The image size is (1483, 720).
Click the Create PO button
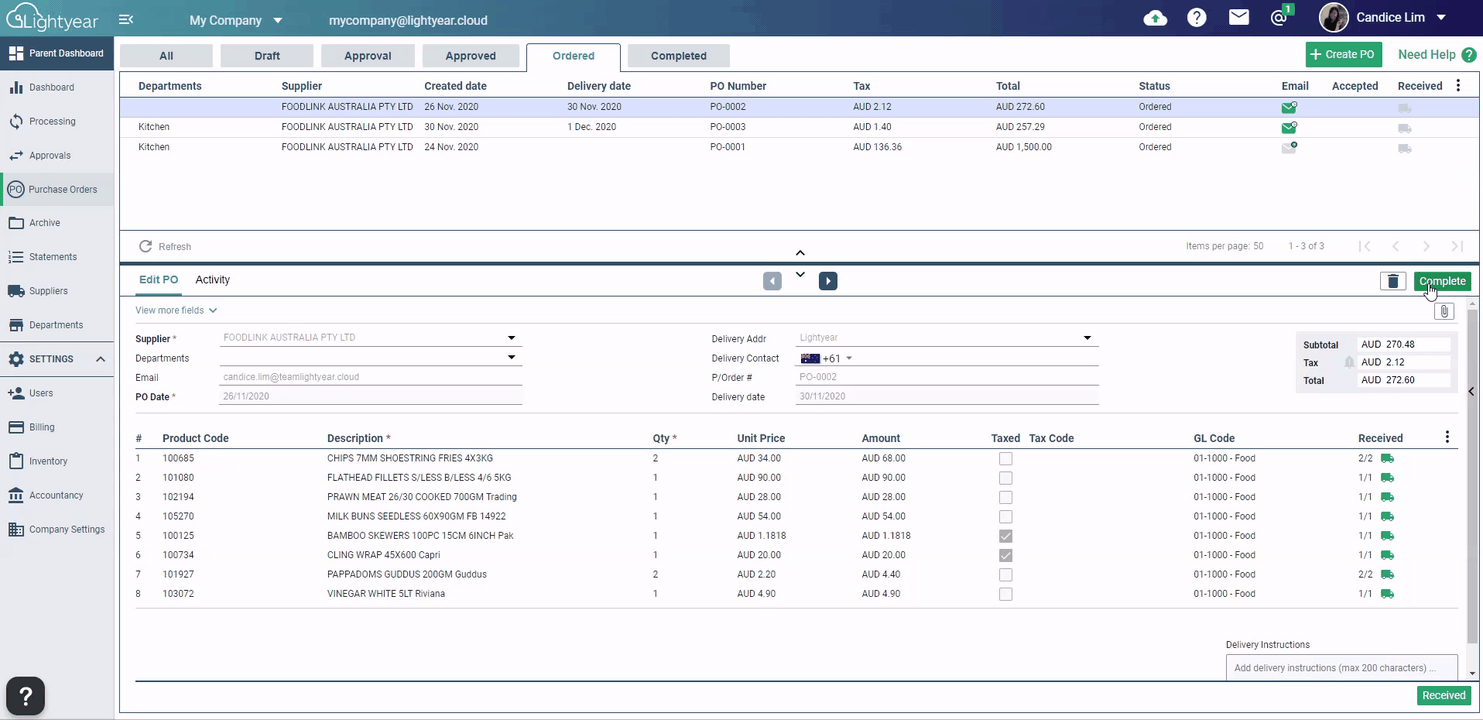point(1343,55)
